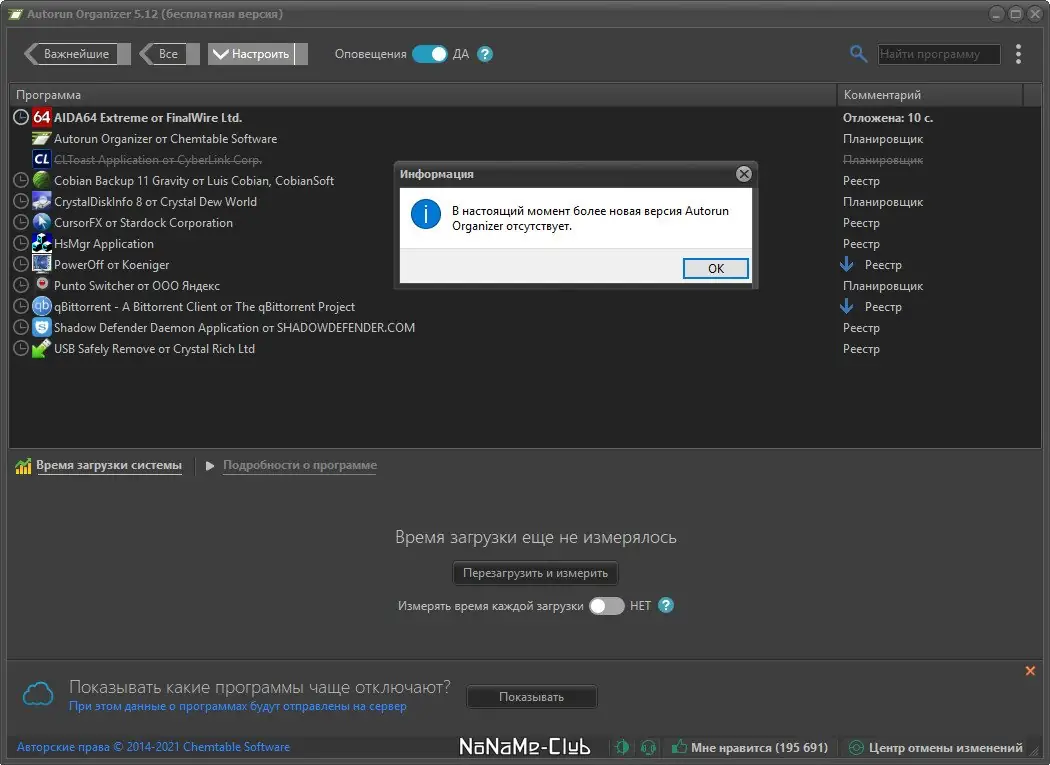Click the green headset support icon

[648, 747]
